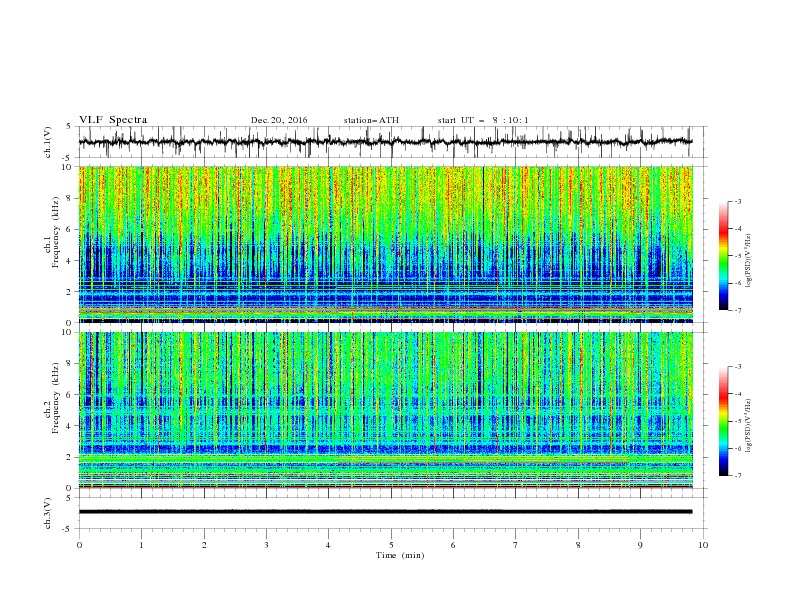Viewport: 792px width, 612px height.
Task: Click time axis tick label "7"
Action: (x=516, y=545)
